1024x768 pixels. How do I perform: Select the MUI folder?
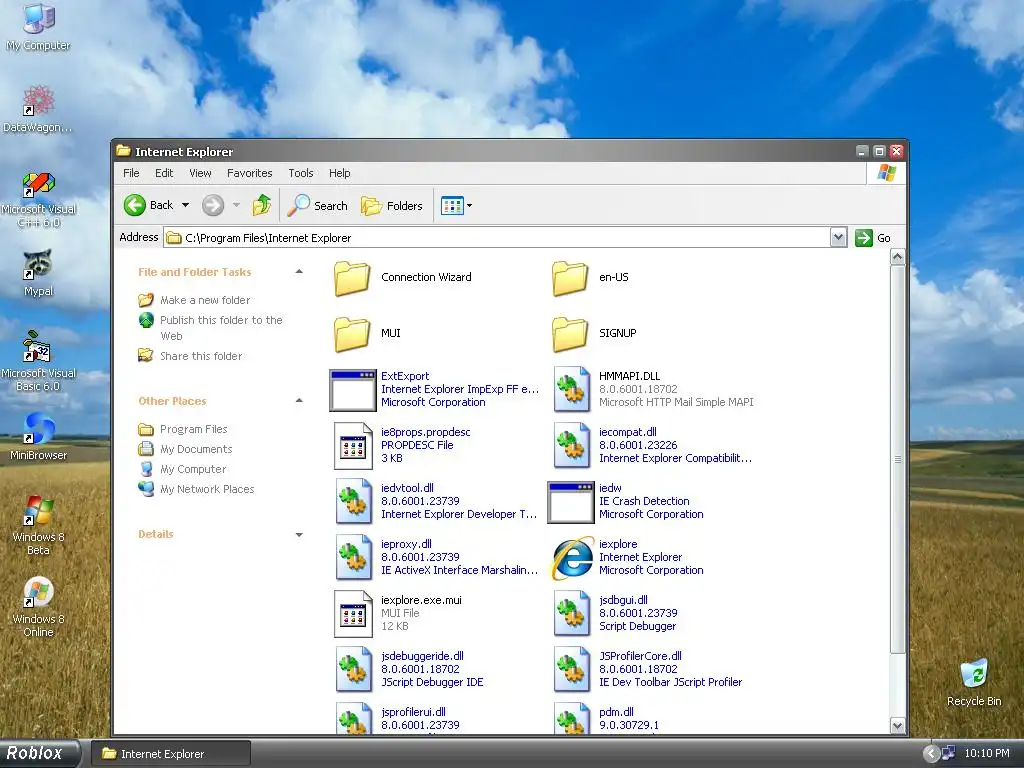pos(352,334)
